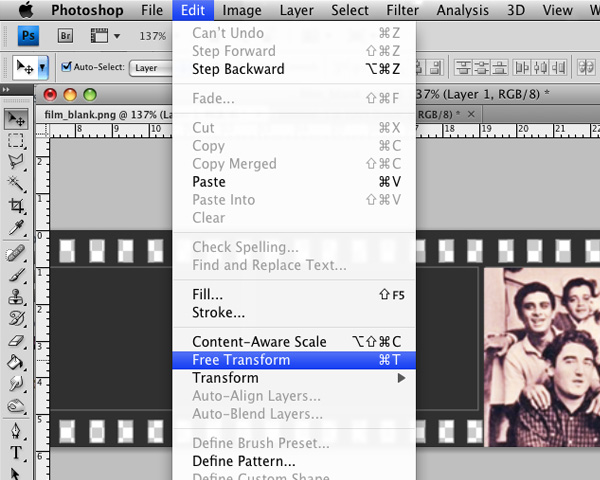Choose the Magic Wand tool

tap(16, 183)
